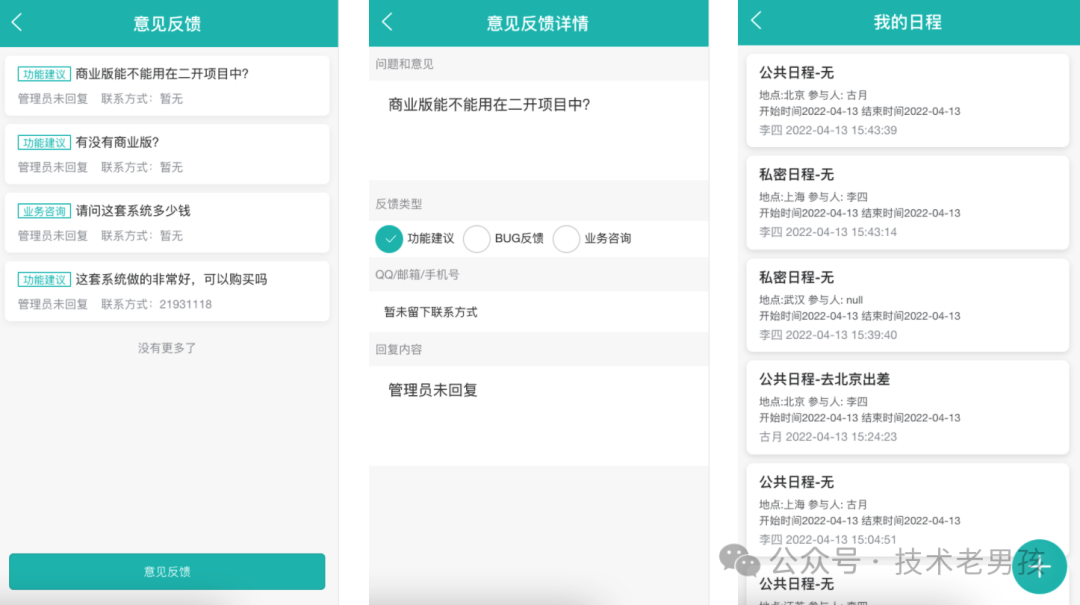Click the WeChat logo in watermark

740,561
